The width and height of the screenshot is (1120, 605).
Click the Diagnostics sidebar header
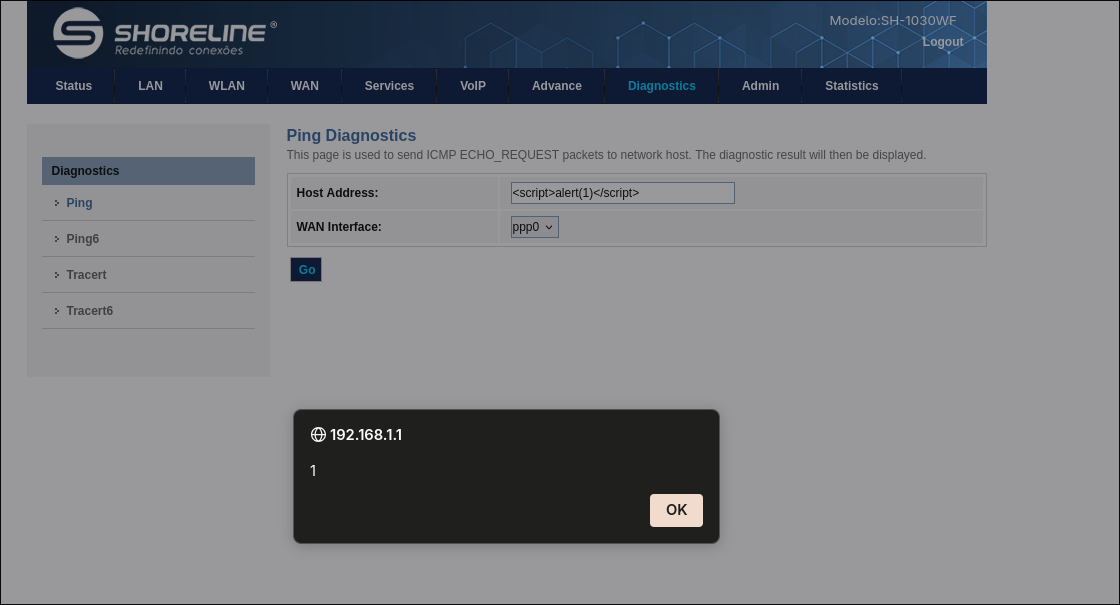pos(148,171)
